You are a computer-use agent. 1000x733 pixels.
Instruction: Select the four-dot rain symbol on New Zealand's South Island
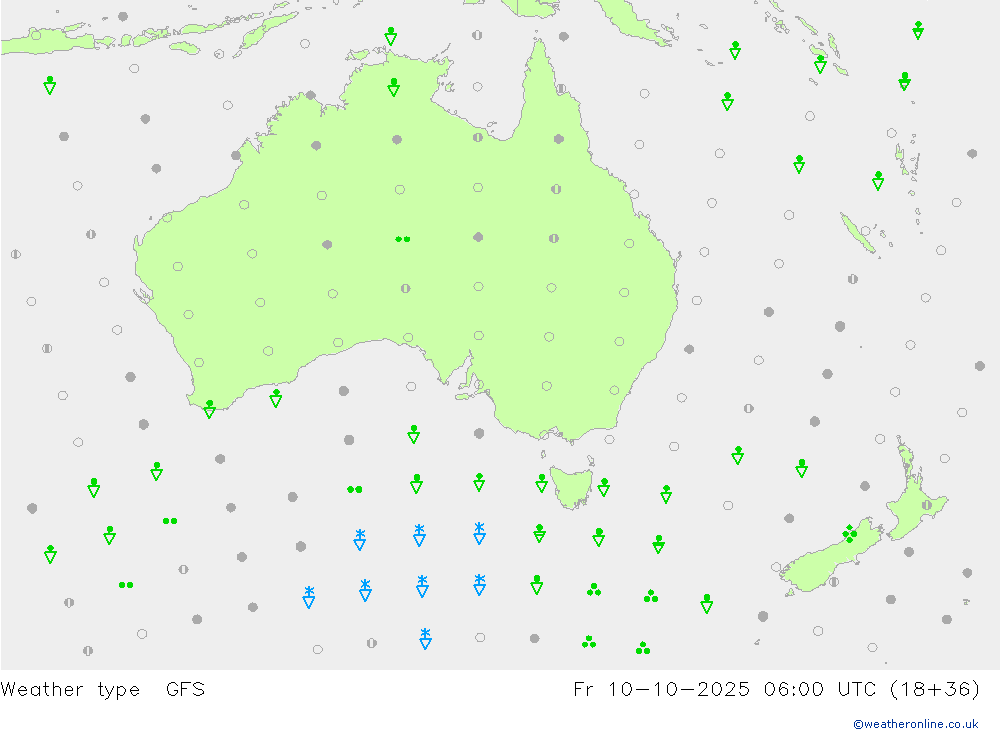pyautogui.click(x=849, y=533)
